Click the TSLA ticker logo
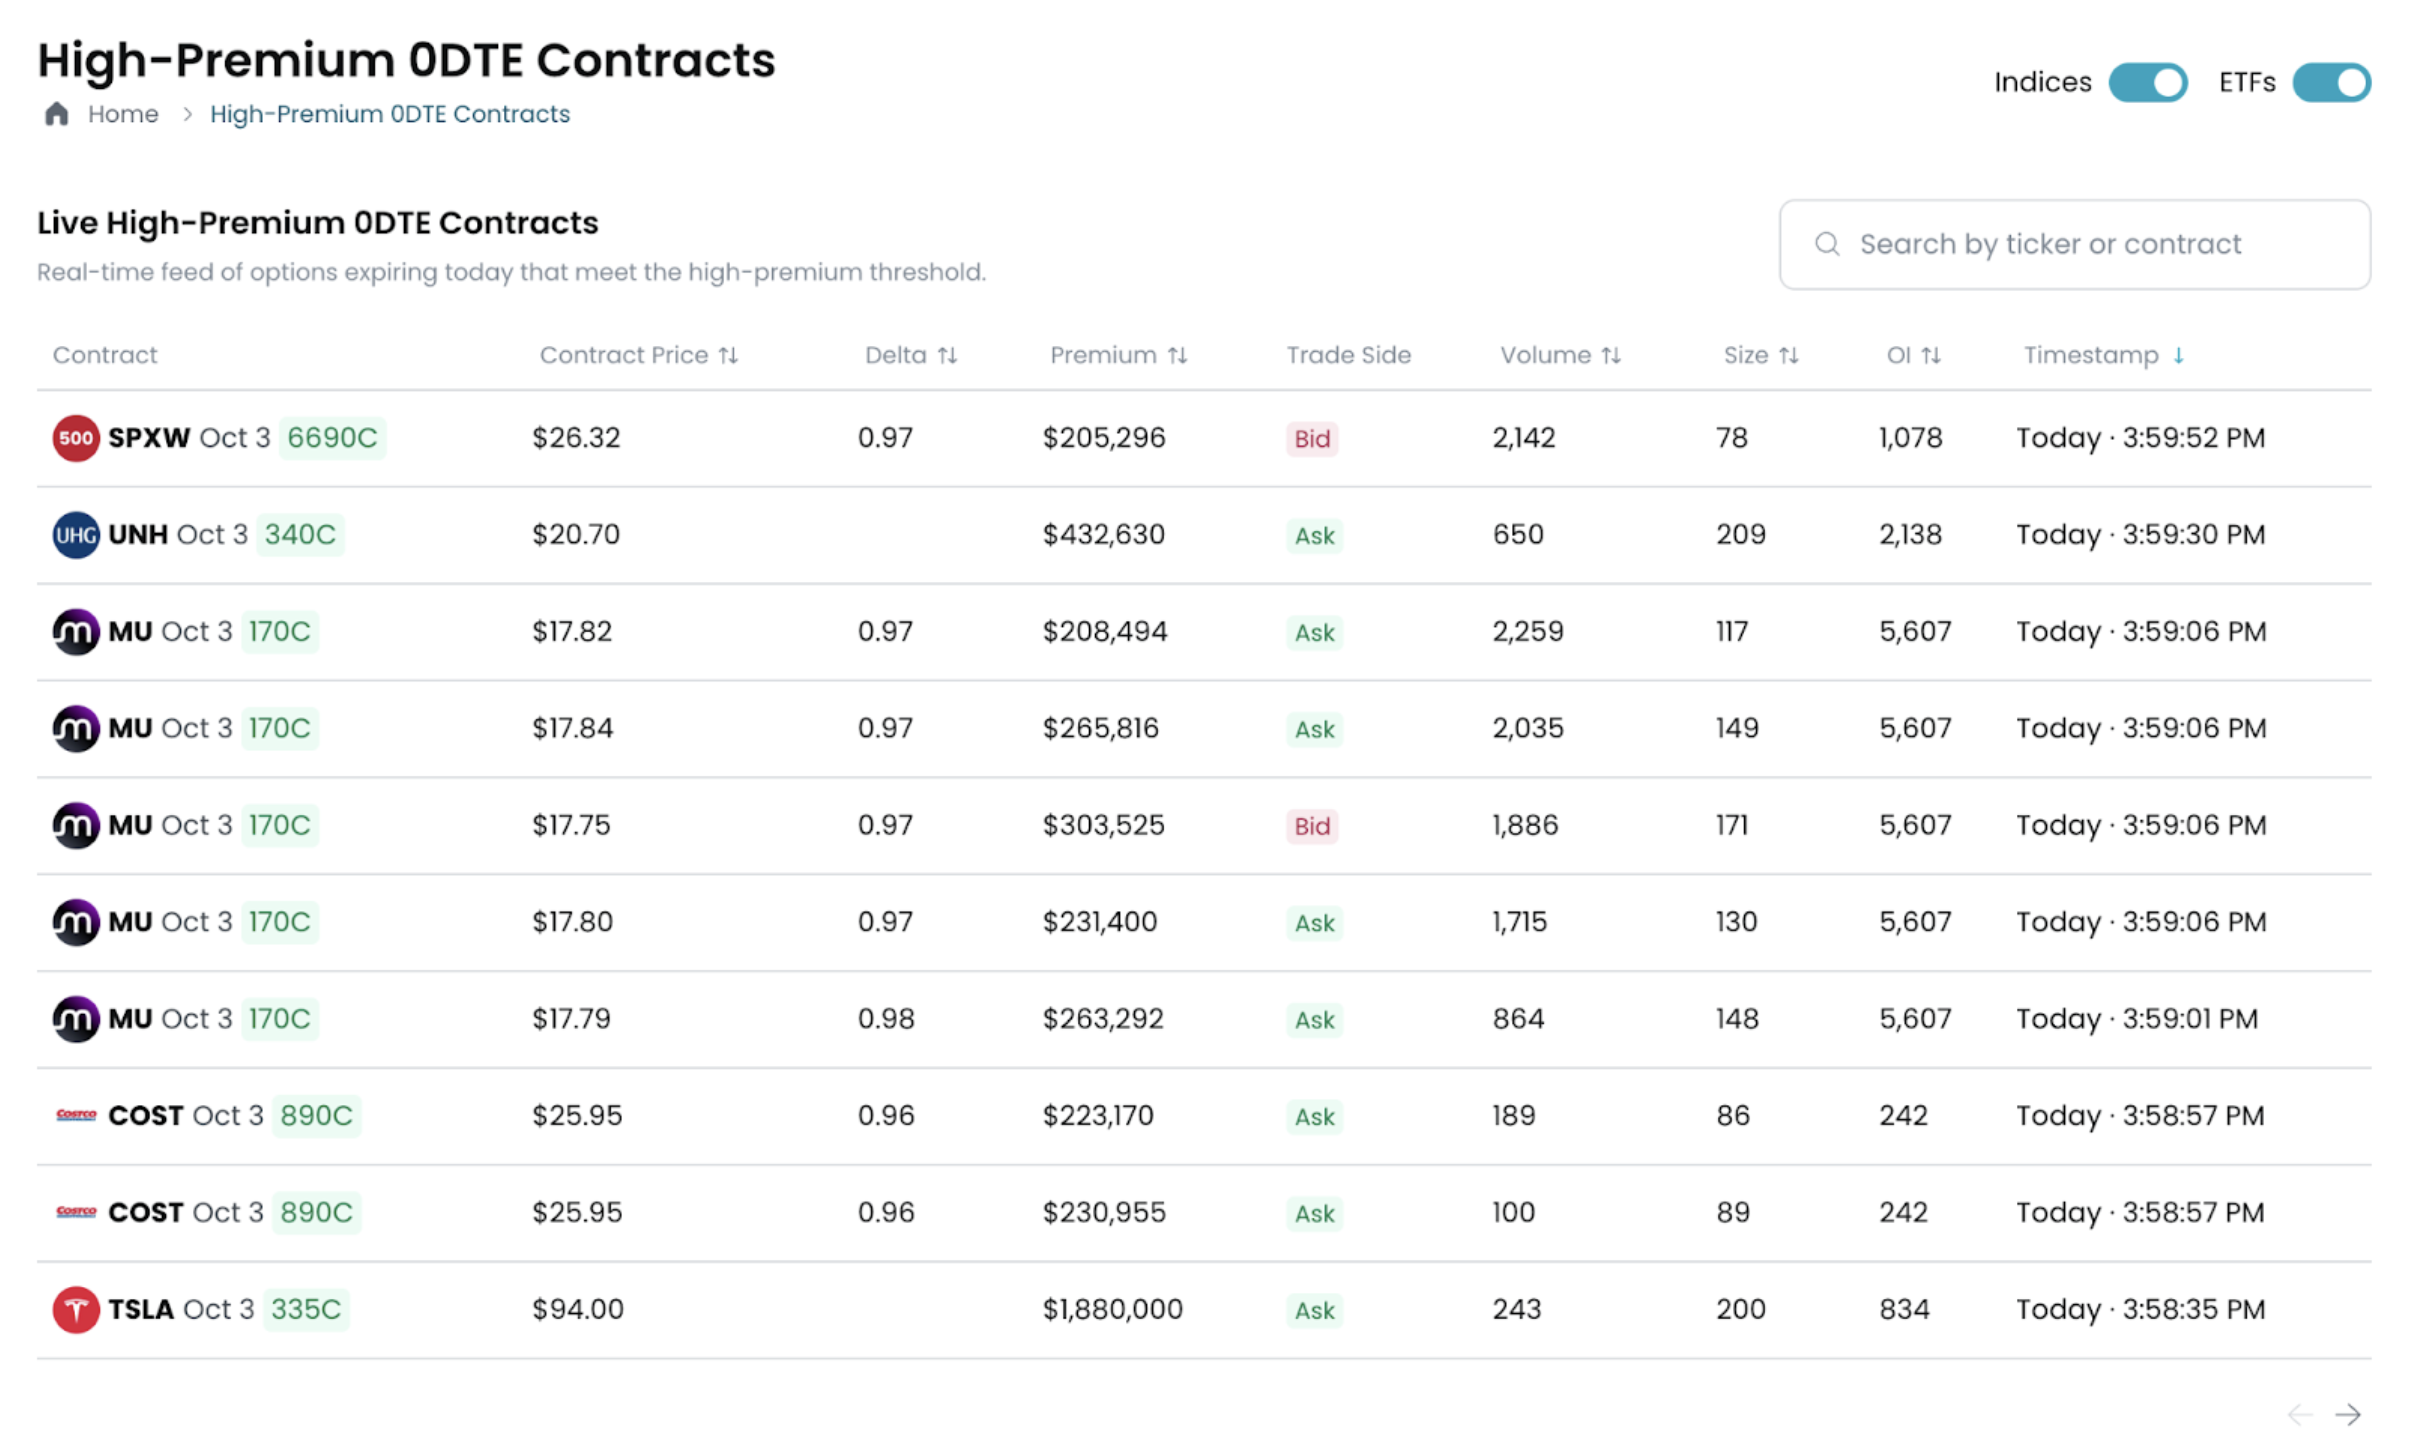Image resolution: width=2418 pixels, height=1452 pixels. (x=75, y=1309)
